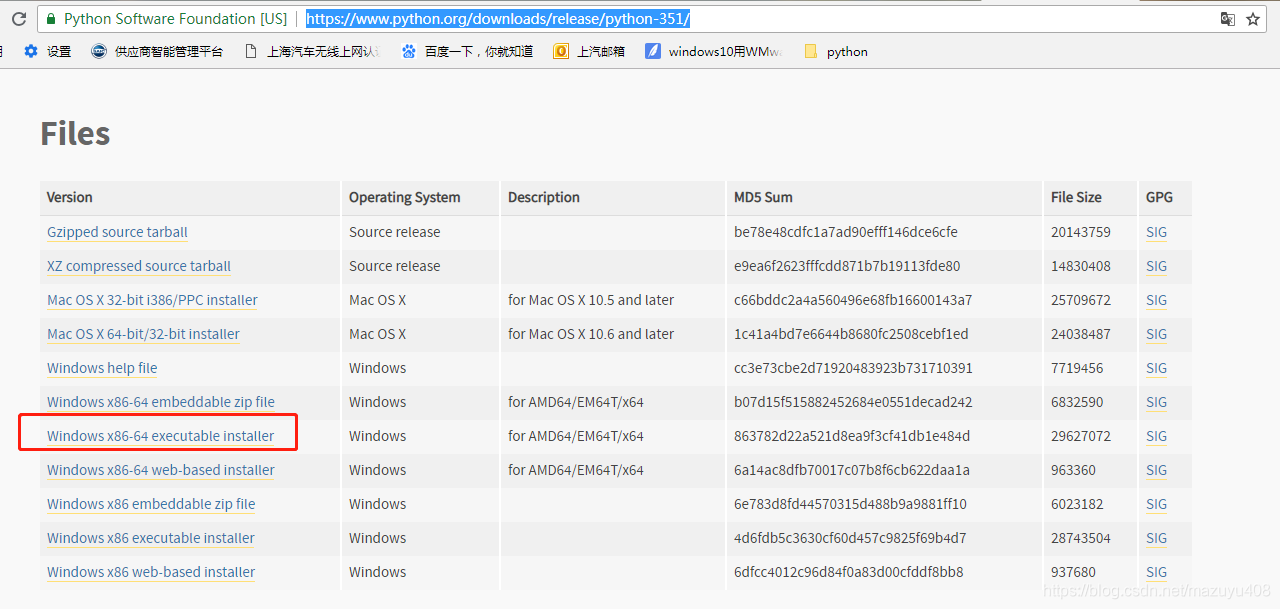The image size is (1280, 609).
Task: Click MD5 sum be78e48cdfc1a7ad90efff146dce6cfe
Action: point(845,232)
